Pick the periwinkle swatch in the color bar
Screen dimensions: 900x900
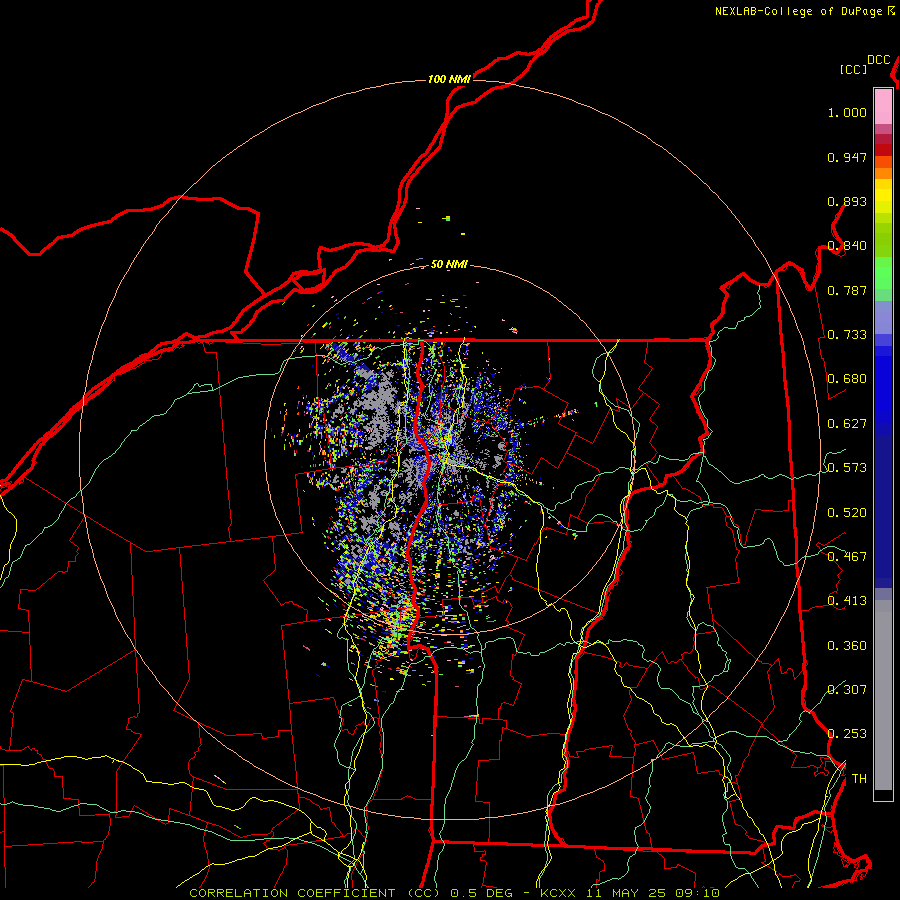click(883, 318)
